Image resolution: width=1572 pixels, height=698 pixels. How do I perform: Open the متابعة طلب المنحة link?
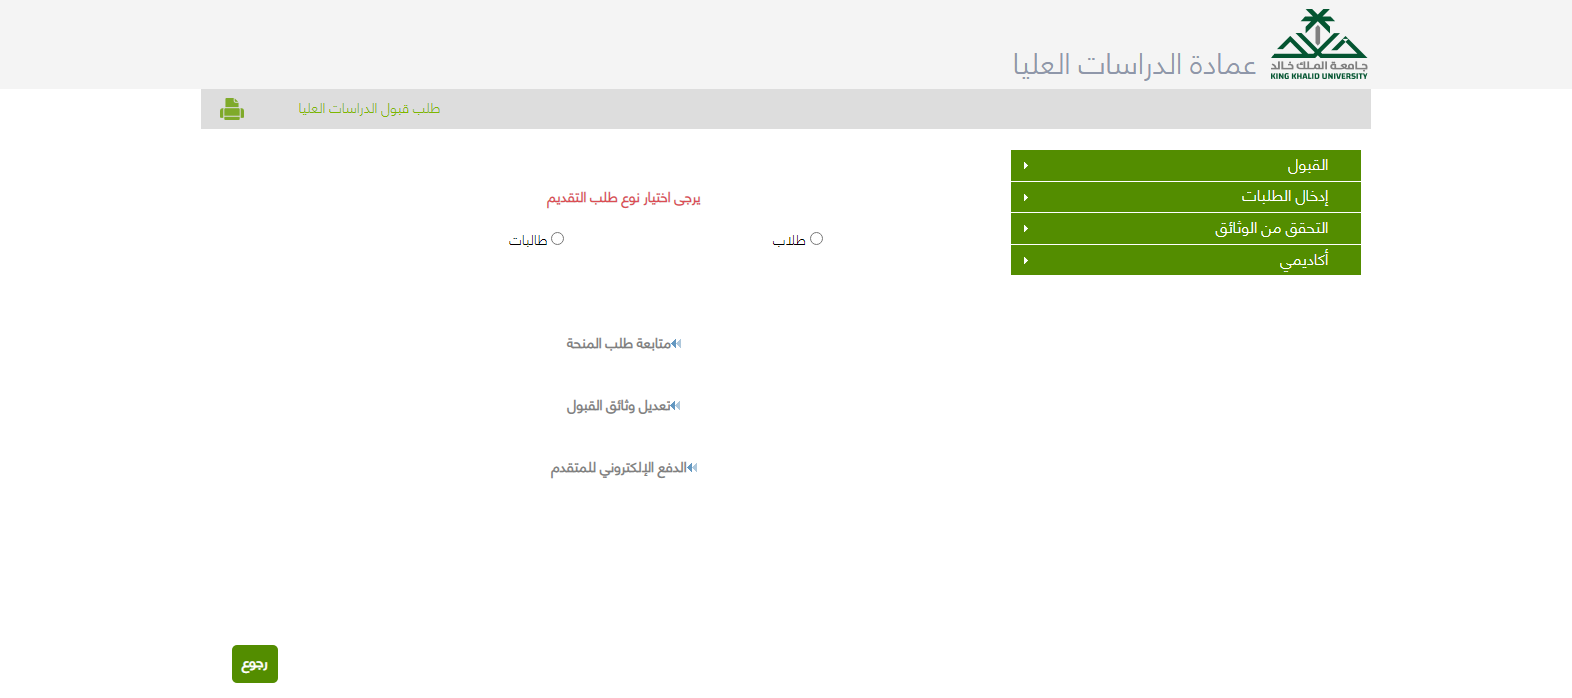coord(618,344)
